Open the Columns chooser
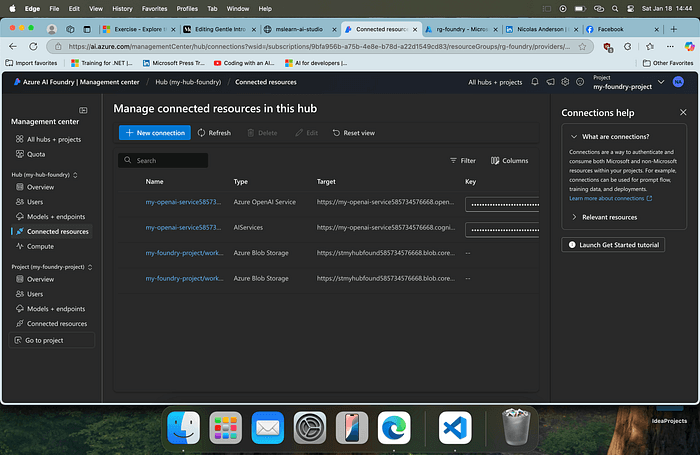Image resolution: width=700 pixels, height=455 pixels. 509,160
